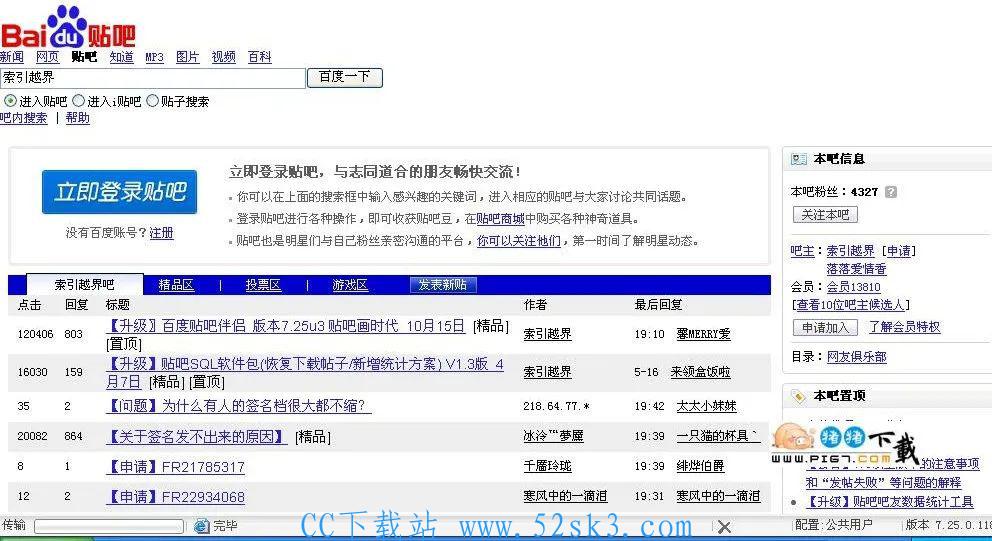Open thread 为什么有人的签名档很大都不缩

point(239,406)
